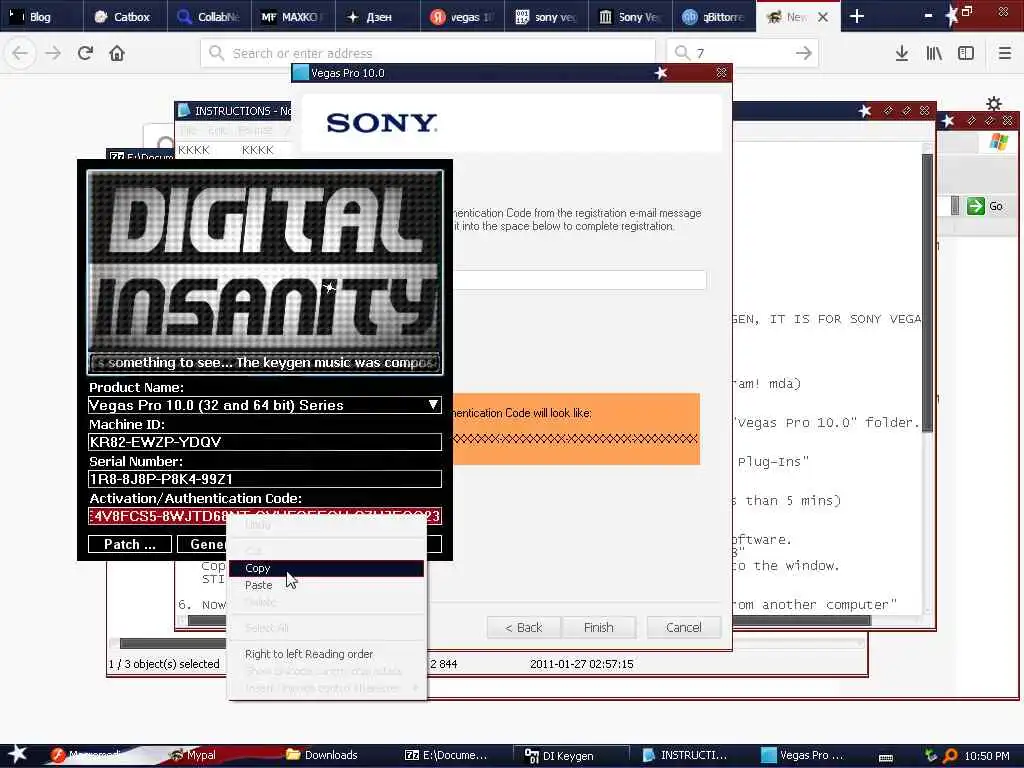This screenshot has height=768, width=1024.
Task: Open Downloads folder from the taskbar
Action: coord(323,755)
